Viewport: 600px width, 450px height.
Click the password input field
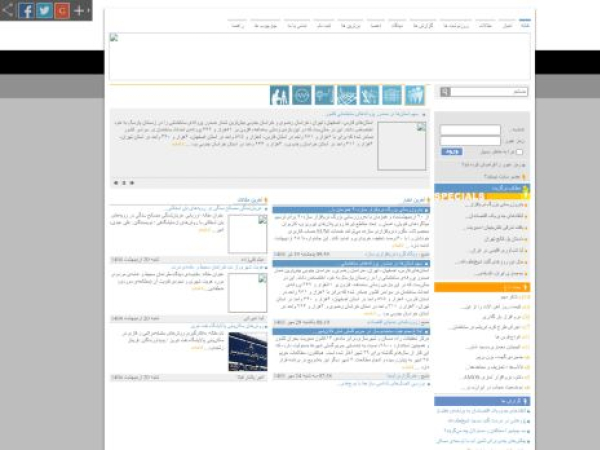(x=470, y=141)
